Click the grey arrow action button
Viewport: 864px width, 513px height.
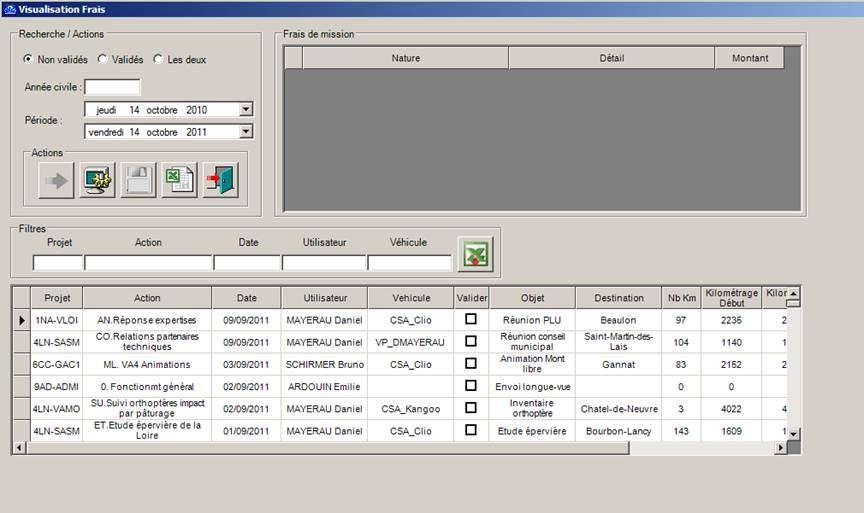[x=56, y=180]
